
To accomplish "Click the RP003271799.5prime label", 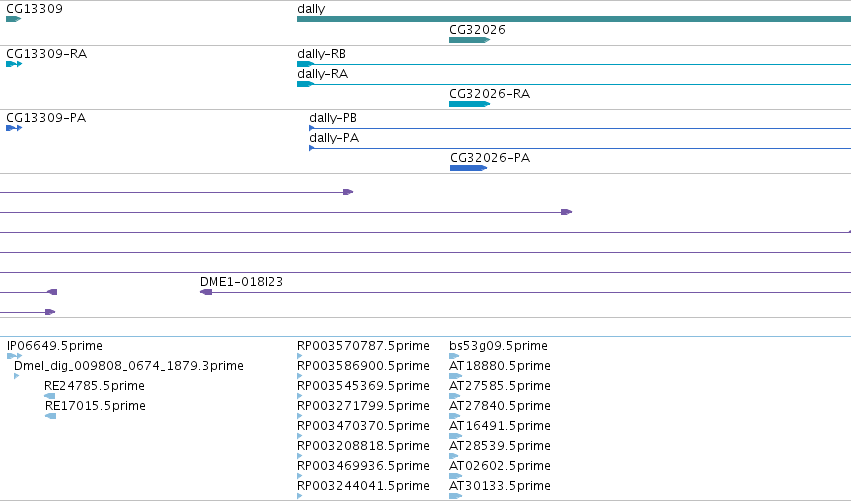I will pos(363,407).
